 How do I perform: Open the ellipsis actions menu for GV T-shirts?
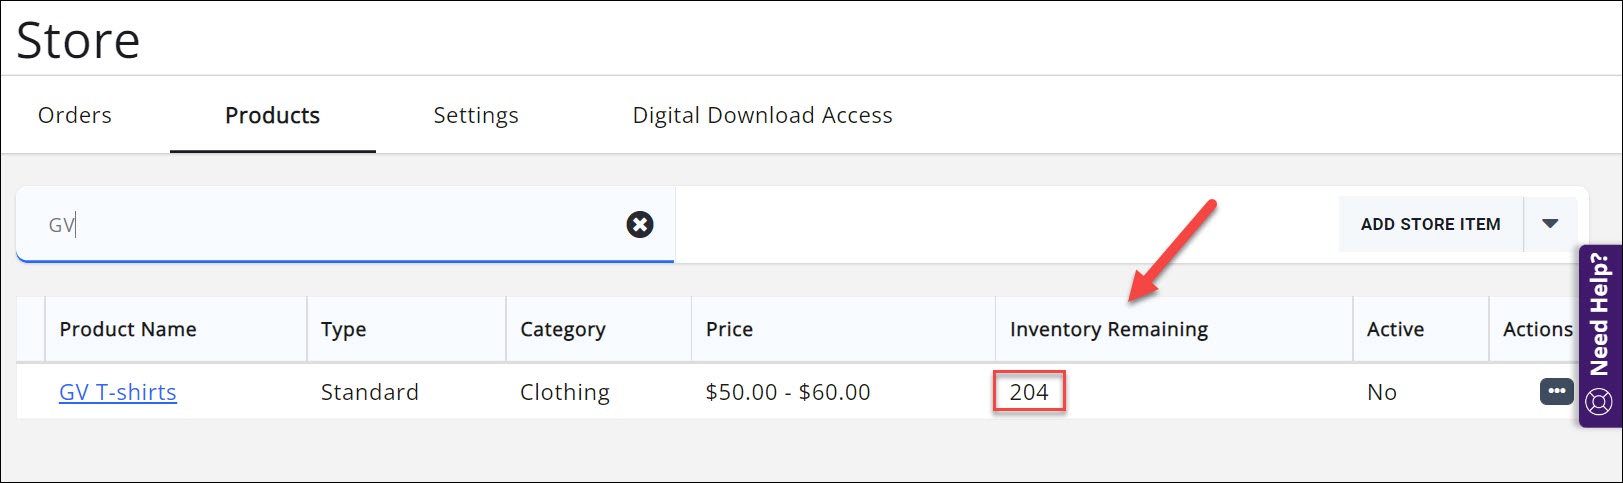pyautogui.click(x=1556, y=391)
